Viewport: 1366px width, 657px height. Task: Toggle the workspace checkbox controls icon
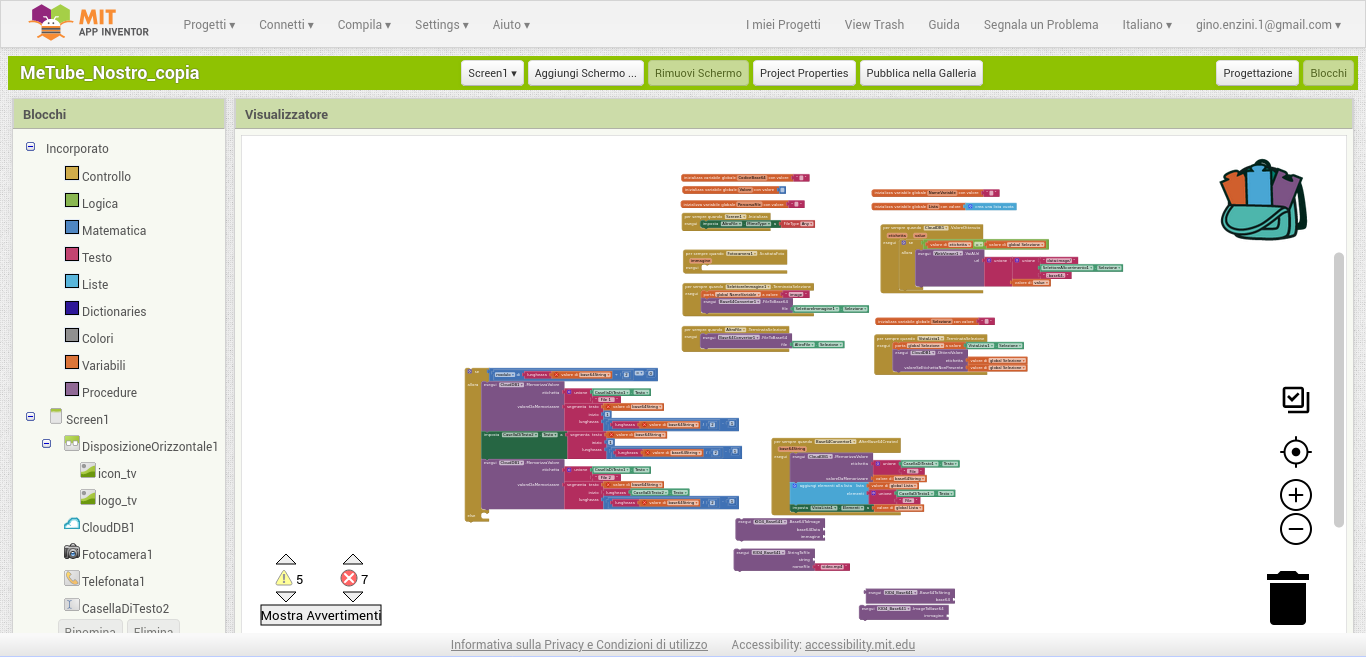(x=1296, y=400)
